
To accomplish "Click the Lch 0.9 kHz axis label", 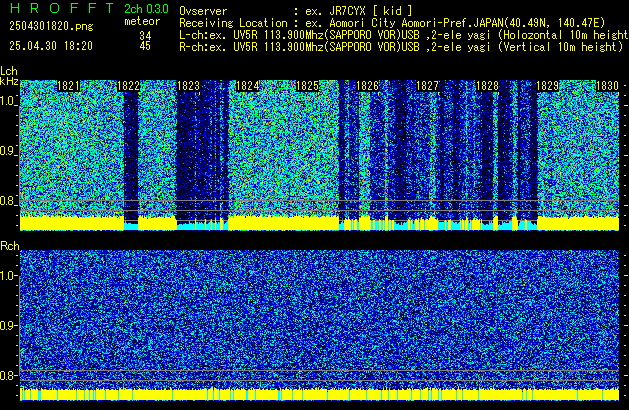I will click(8, 151).
